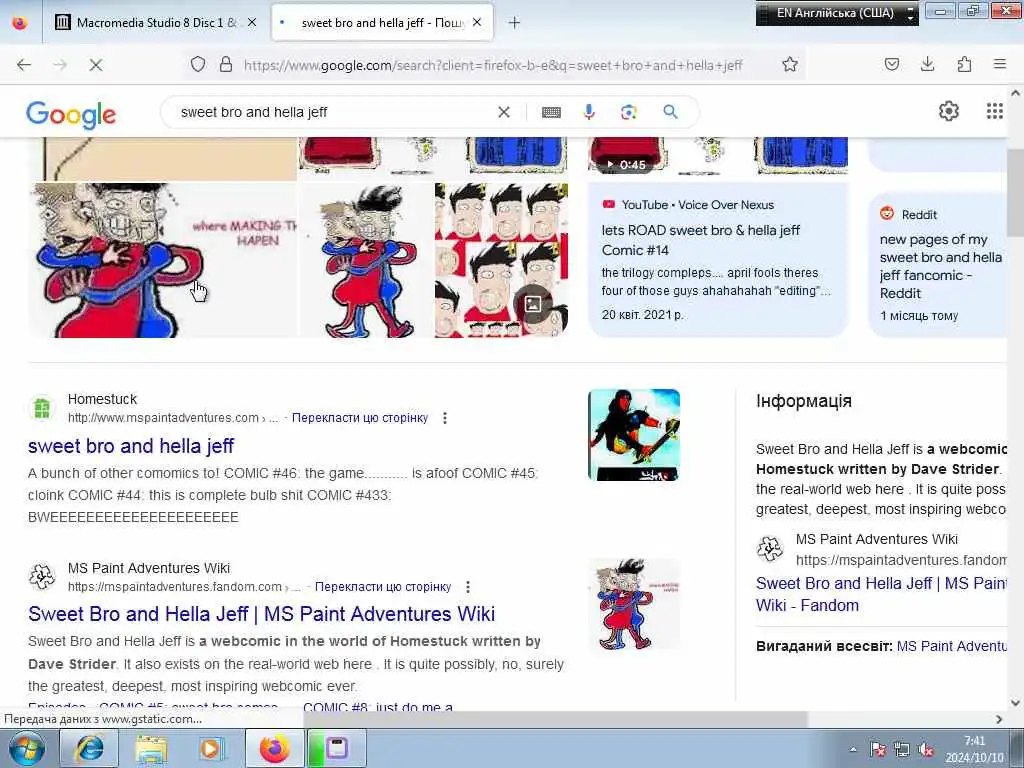
Task: Stop loading the page with X button
Action: tap(95, 65)
